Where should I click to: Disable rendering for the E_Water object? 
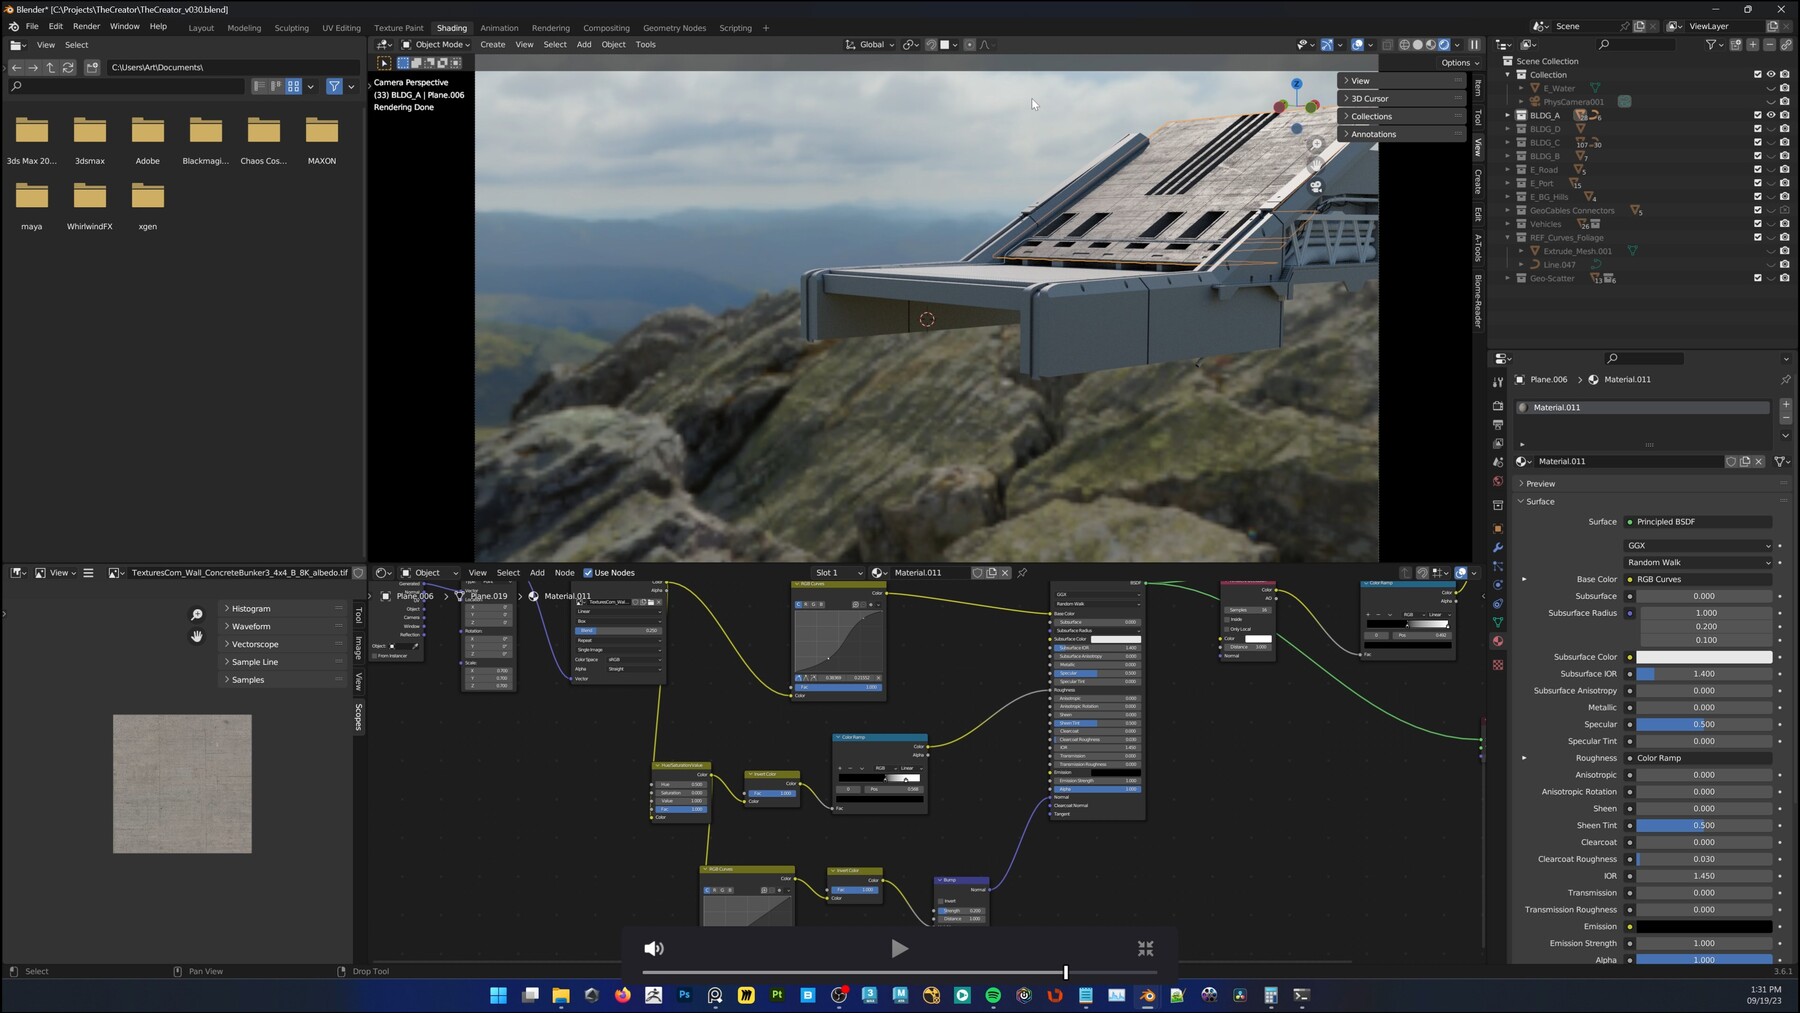1785,88
